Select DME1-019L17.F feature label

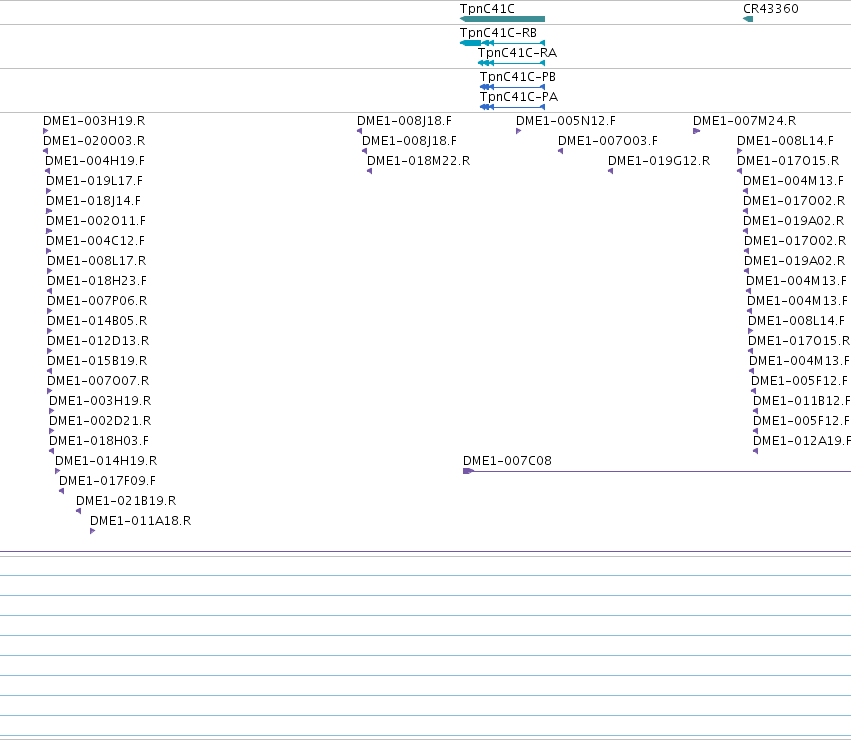point(94,181)
